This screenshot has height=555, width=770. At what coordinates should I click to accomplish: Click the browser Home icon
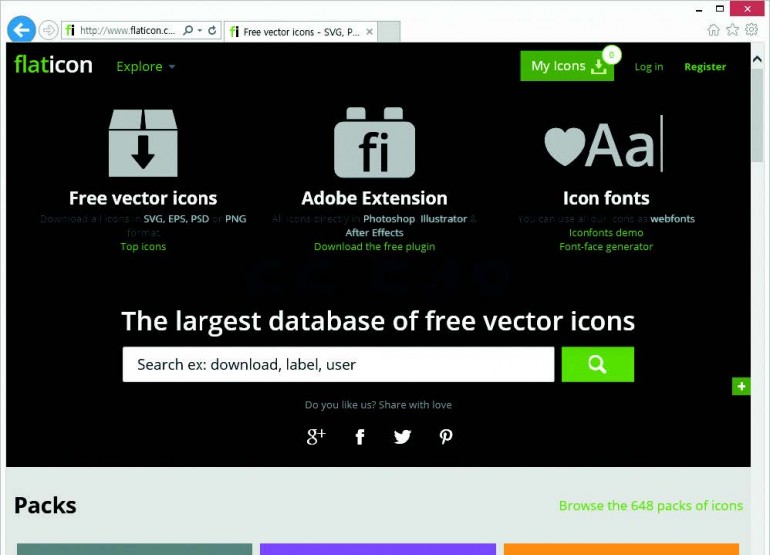(x=713, y=30)
